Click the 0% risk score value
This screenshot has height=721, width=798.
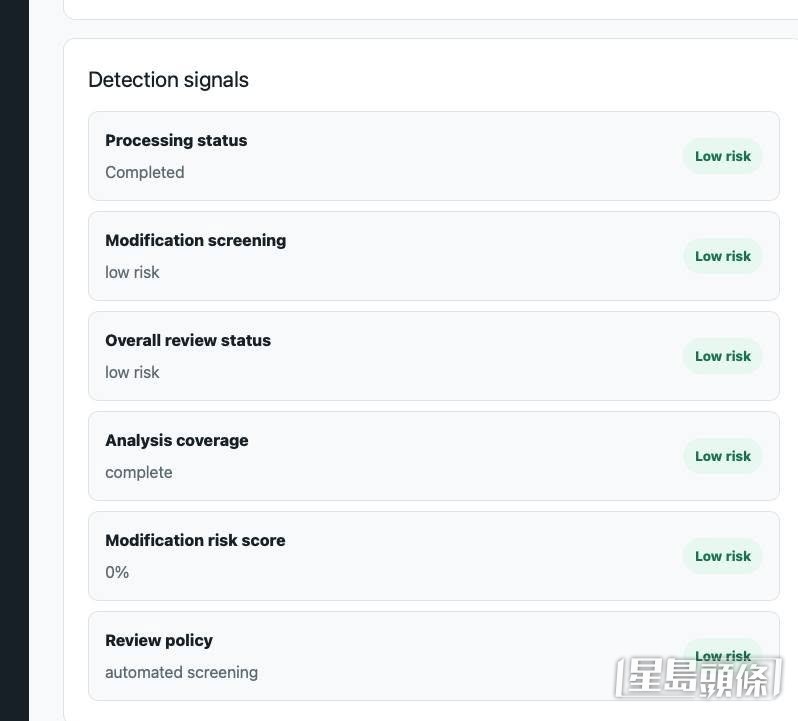coord(117,572)
